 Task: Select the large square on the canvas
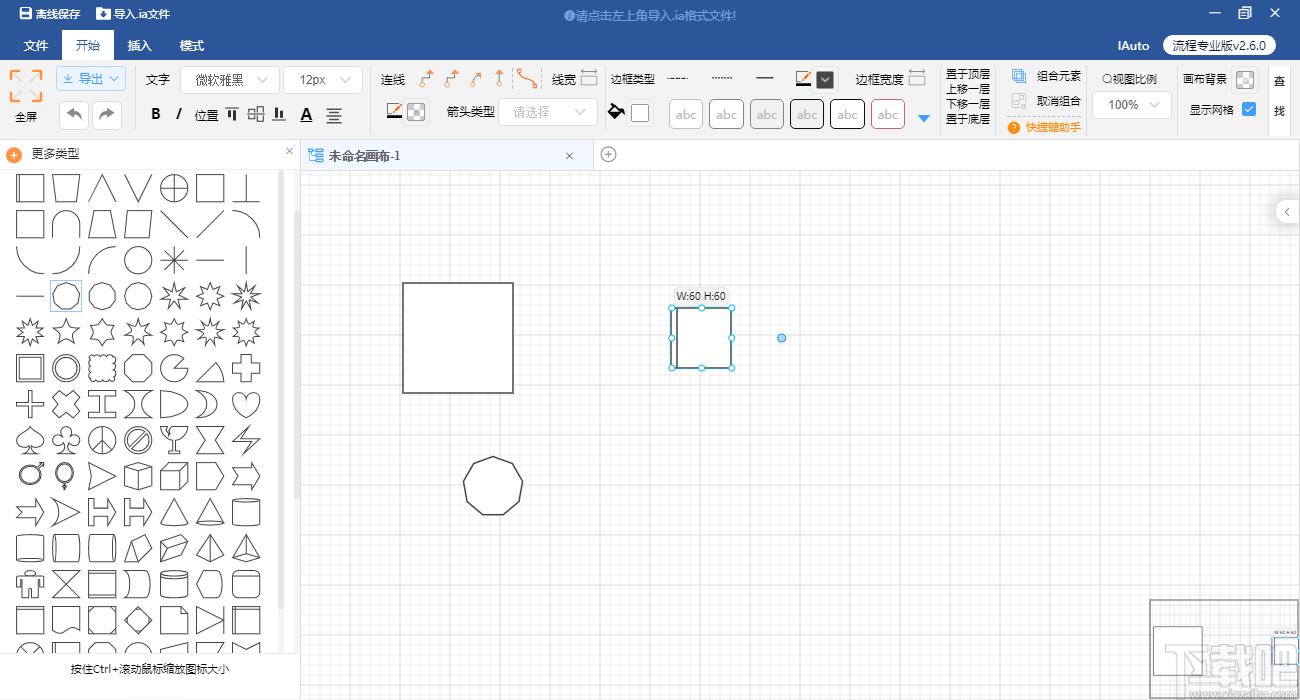[458, 338]
